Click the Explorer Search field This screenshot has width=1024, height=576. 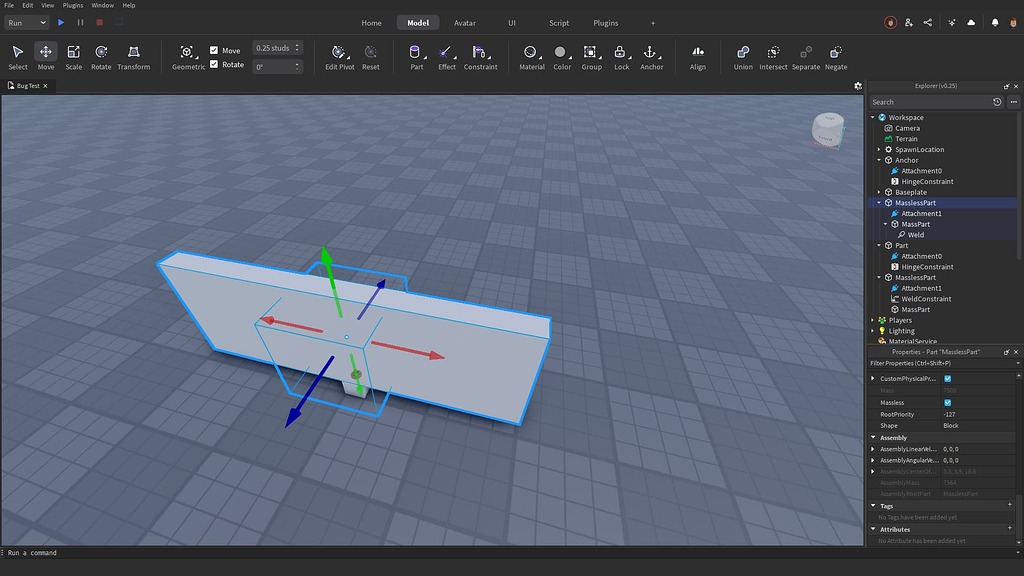click(929, 102)
